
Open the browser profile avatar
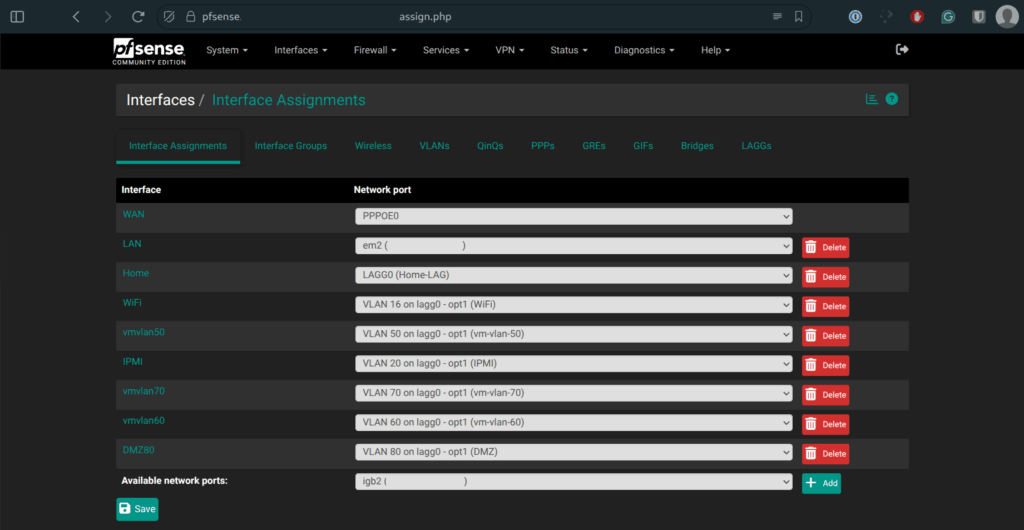click(x=1006, y=17)
